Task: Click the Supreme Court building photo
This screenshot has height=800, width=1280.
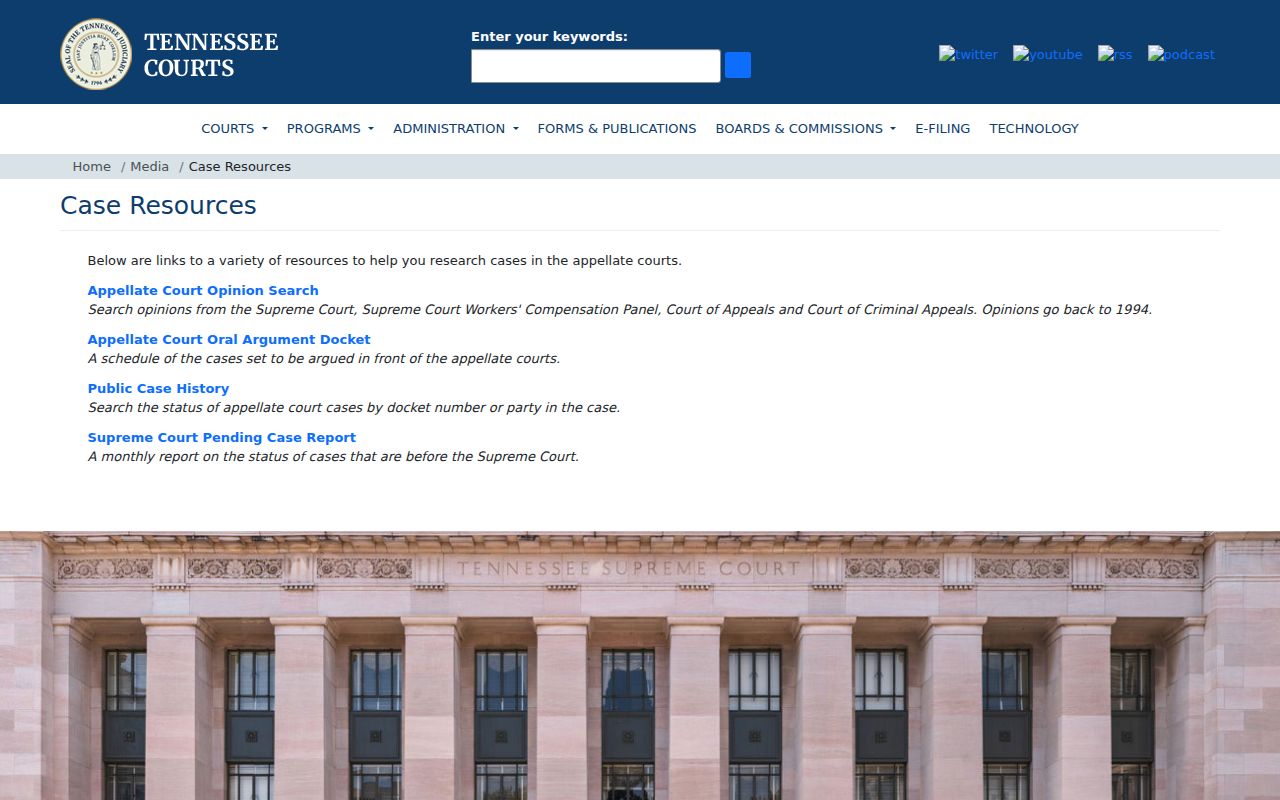Action: [x=640, y=666]
